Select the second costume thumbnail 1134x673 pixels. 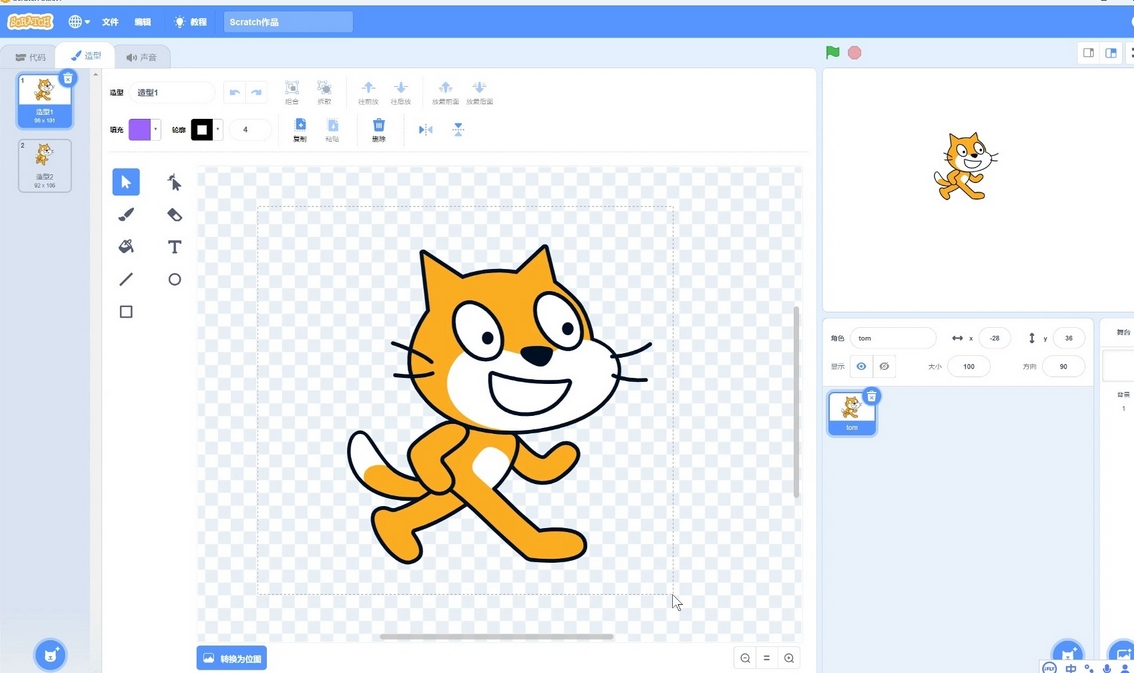[45, 166]
